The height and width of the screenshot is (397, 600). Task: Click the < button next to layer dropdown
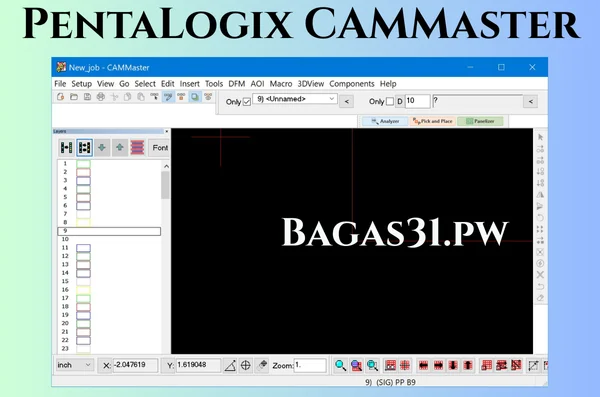(347, 101)
